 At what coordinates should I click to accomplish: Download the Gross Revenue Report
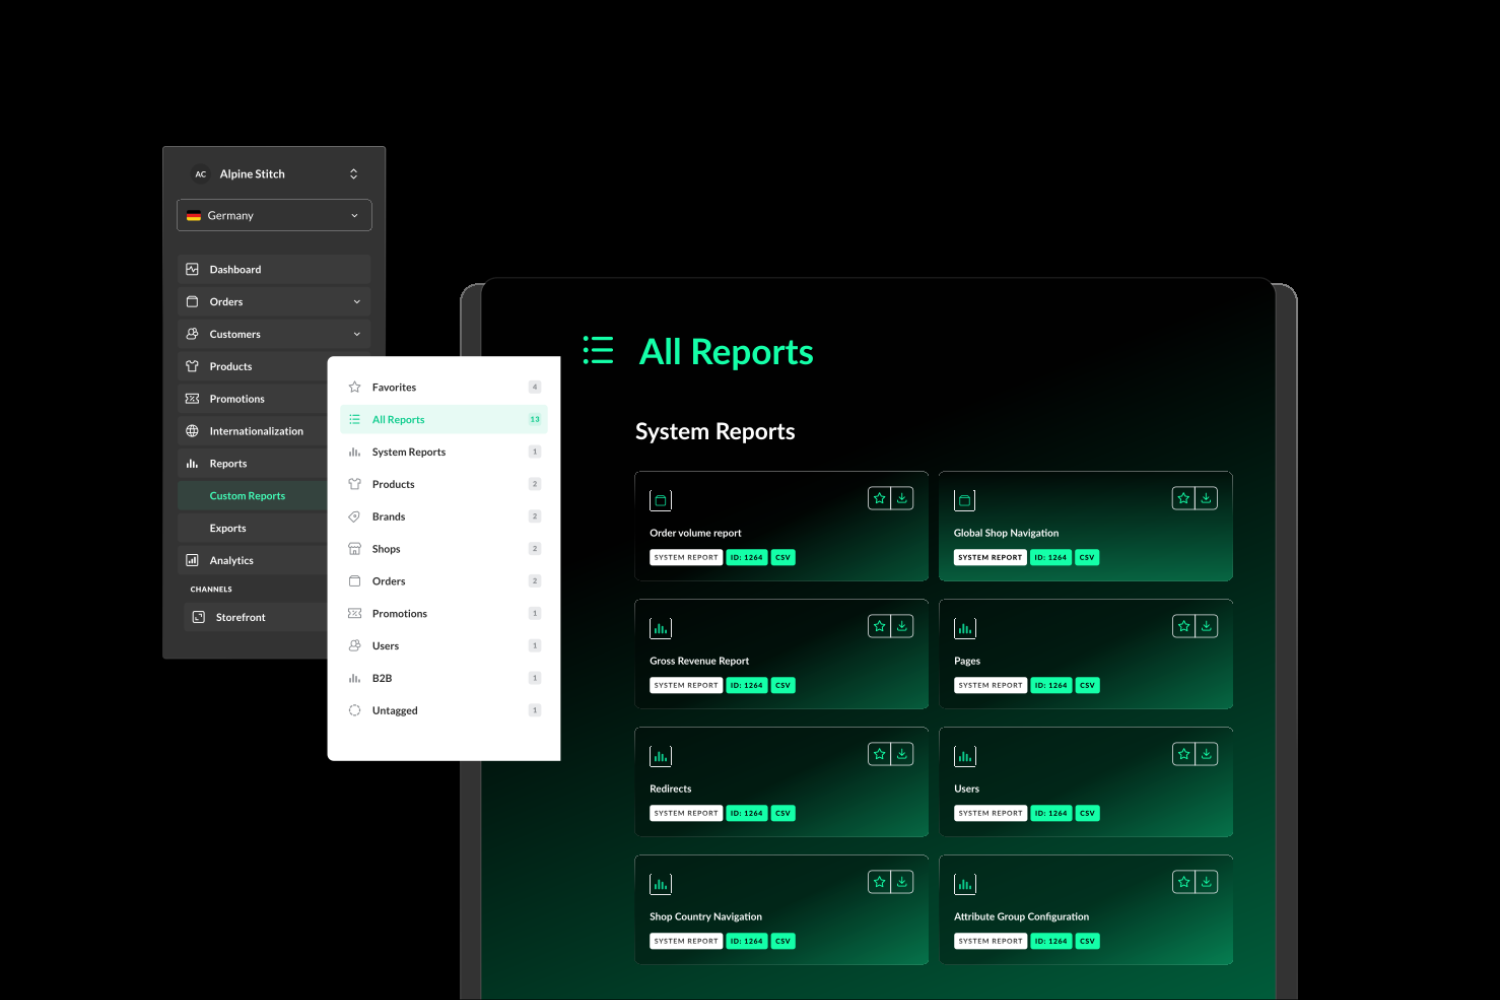pyautogui.click(x=902, y=626)
